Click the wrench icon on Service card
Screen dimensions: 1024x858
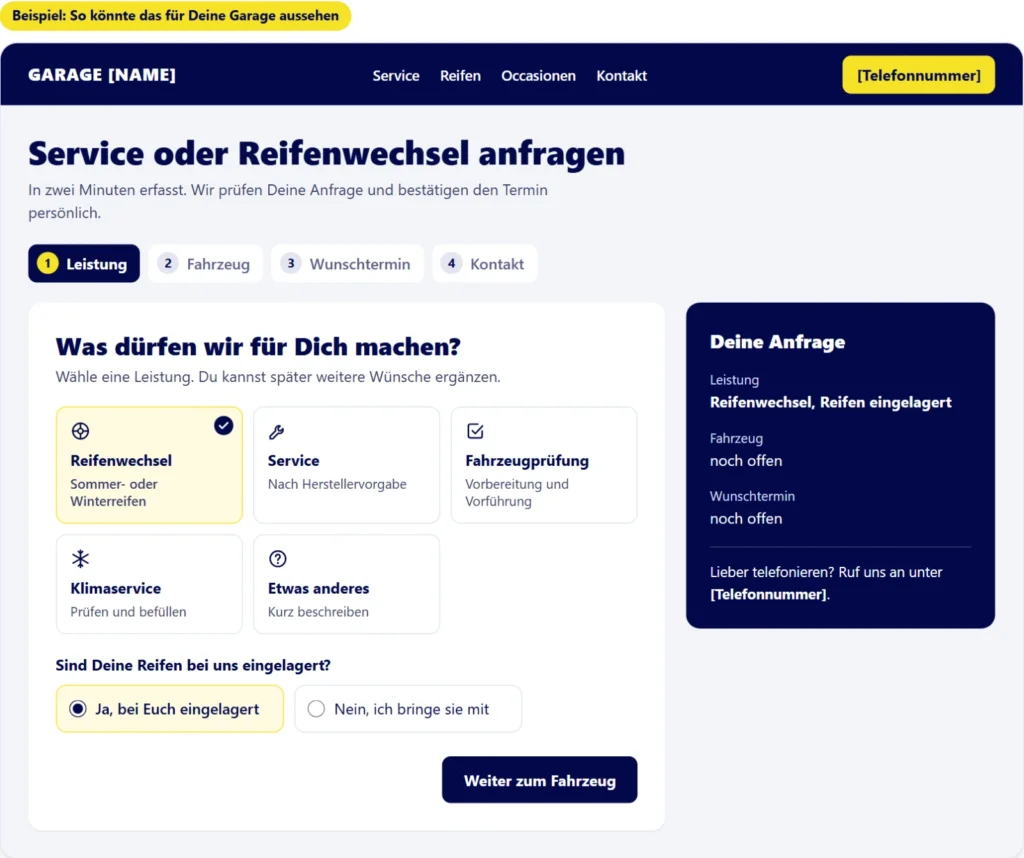pyautogui.click(x=276, y=432)
